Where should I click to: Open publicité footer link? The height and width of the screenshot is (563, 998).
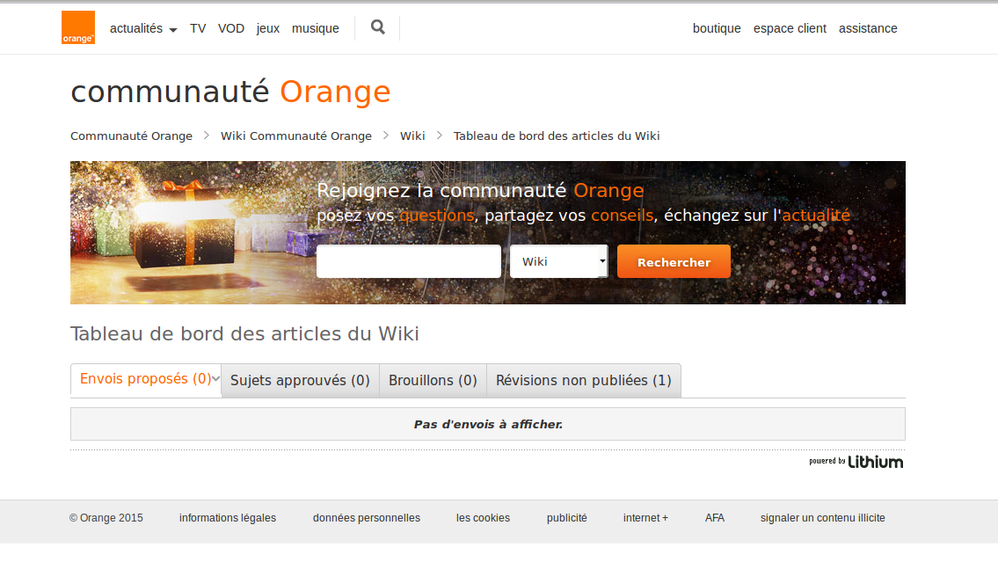coord(566,518)
